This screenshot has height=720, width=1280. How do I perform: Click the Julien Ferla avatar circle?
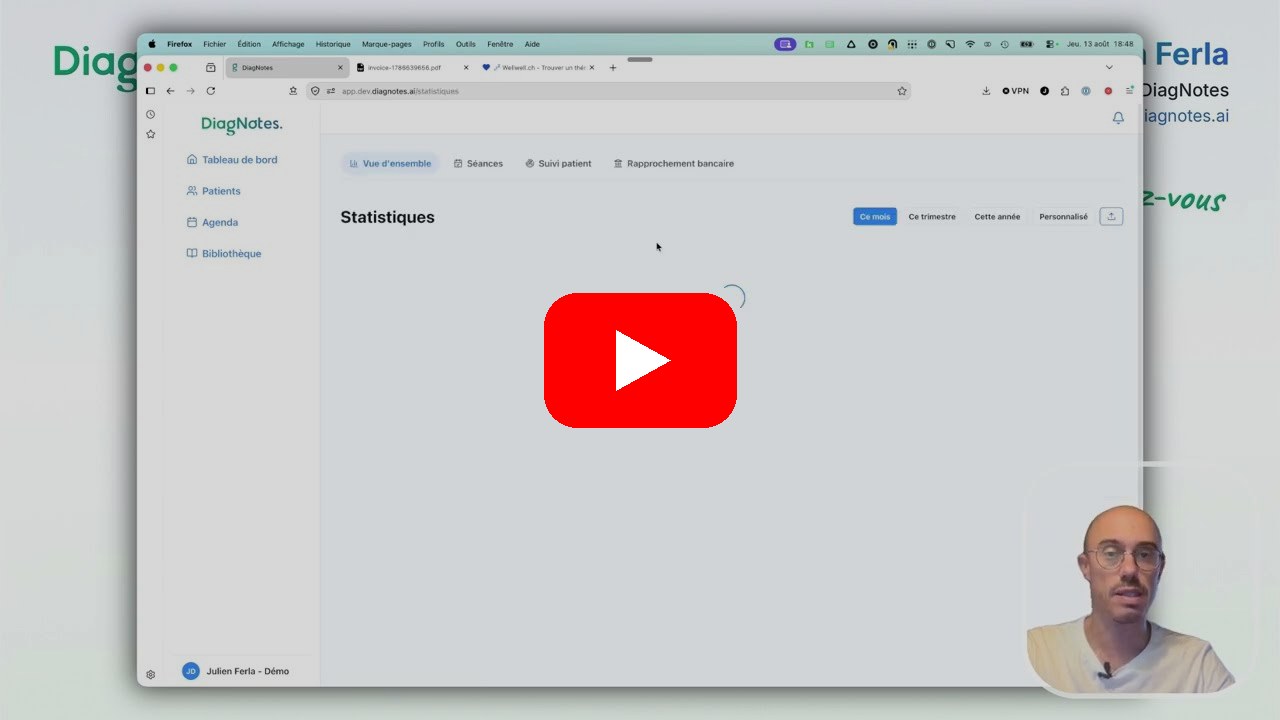pos(191,671)
